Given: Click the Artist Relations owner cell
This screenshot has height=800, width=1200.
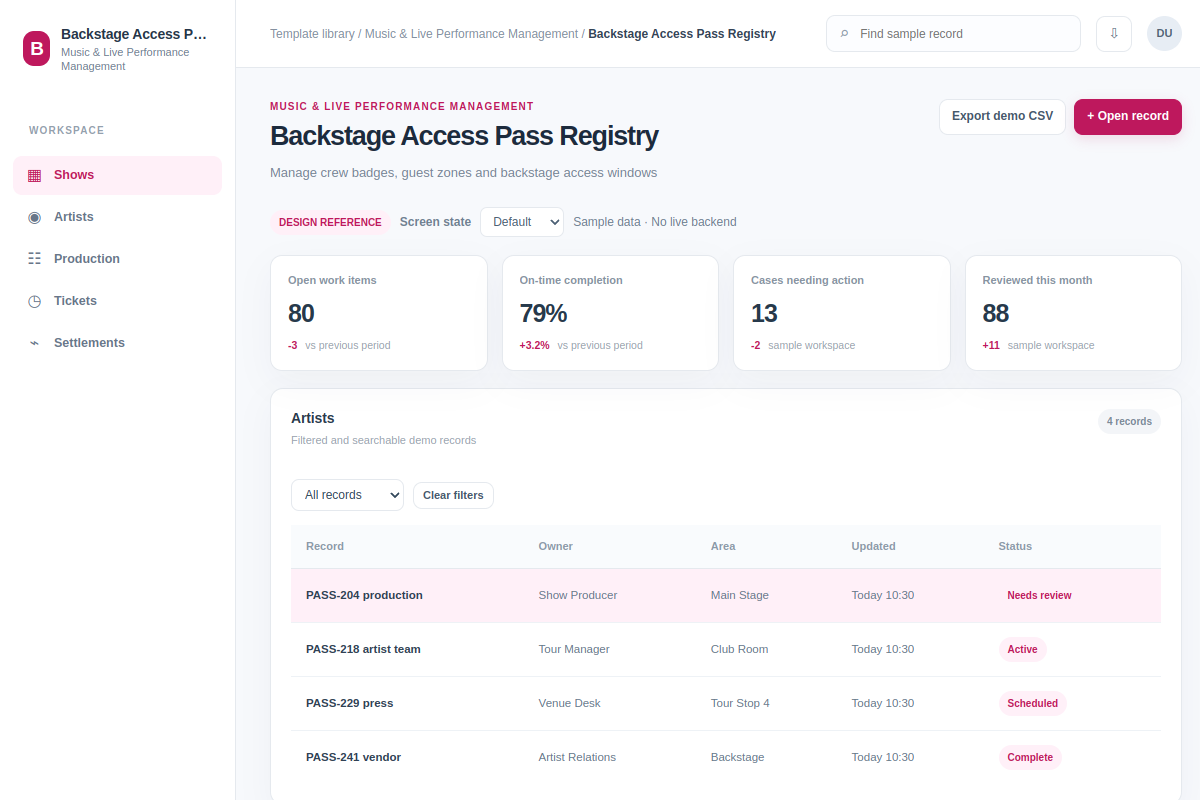Looking at the screenshot, I should pos(577,757).
